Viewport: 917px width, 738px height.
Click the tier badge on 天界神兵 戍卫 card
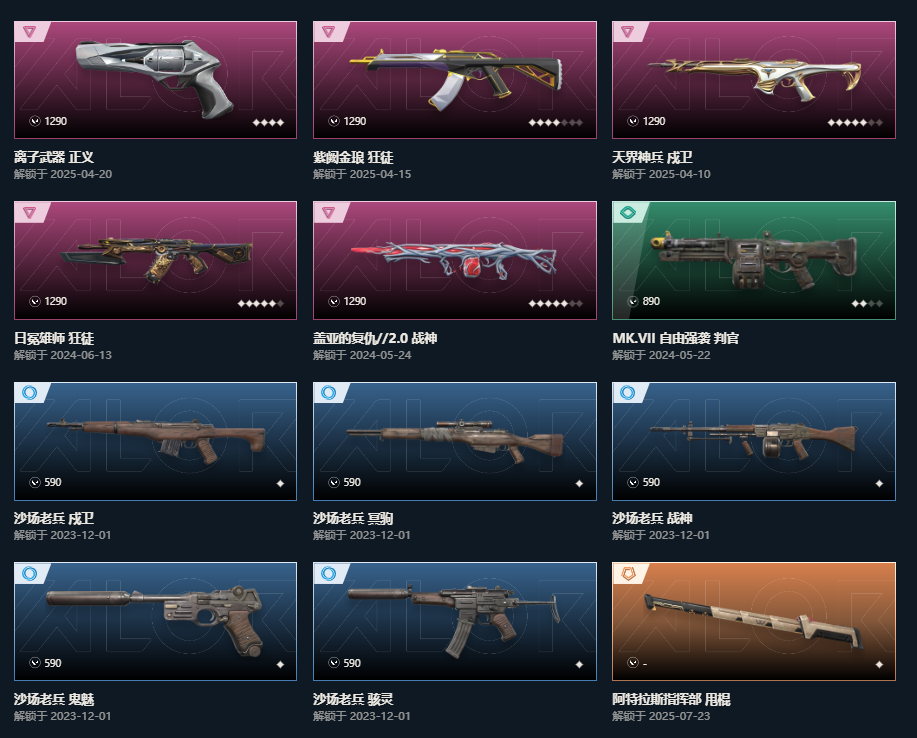pos(628,32)
